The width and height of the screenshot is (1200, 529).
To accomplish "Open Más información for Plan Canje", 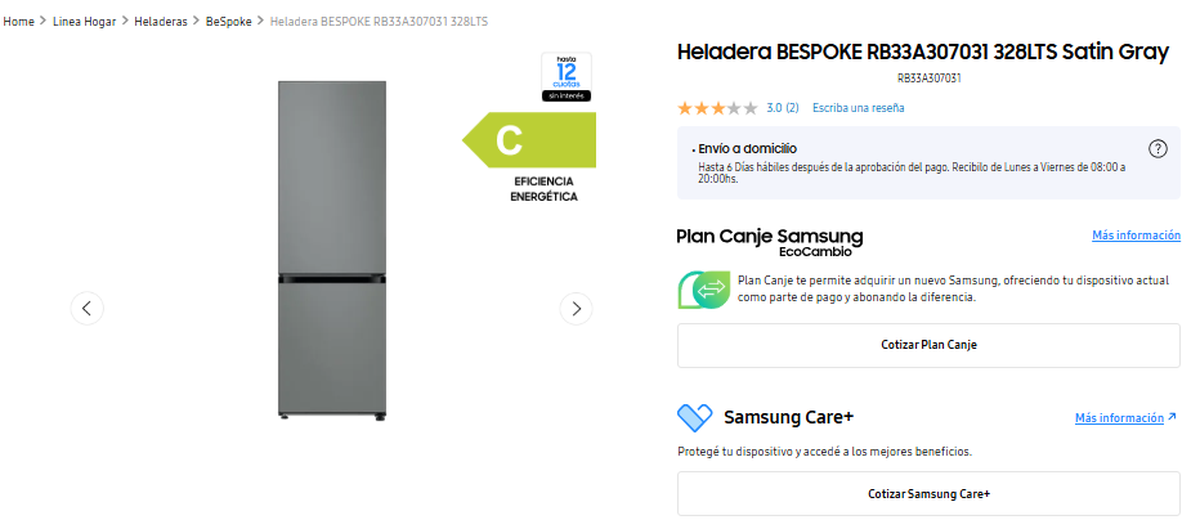I will [x=1136, y=235].
